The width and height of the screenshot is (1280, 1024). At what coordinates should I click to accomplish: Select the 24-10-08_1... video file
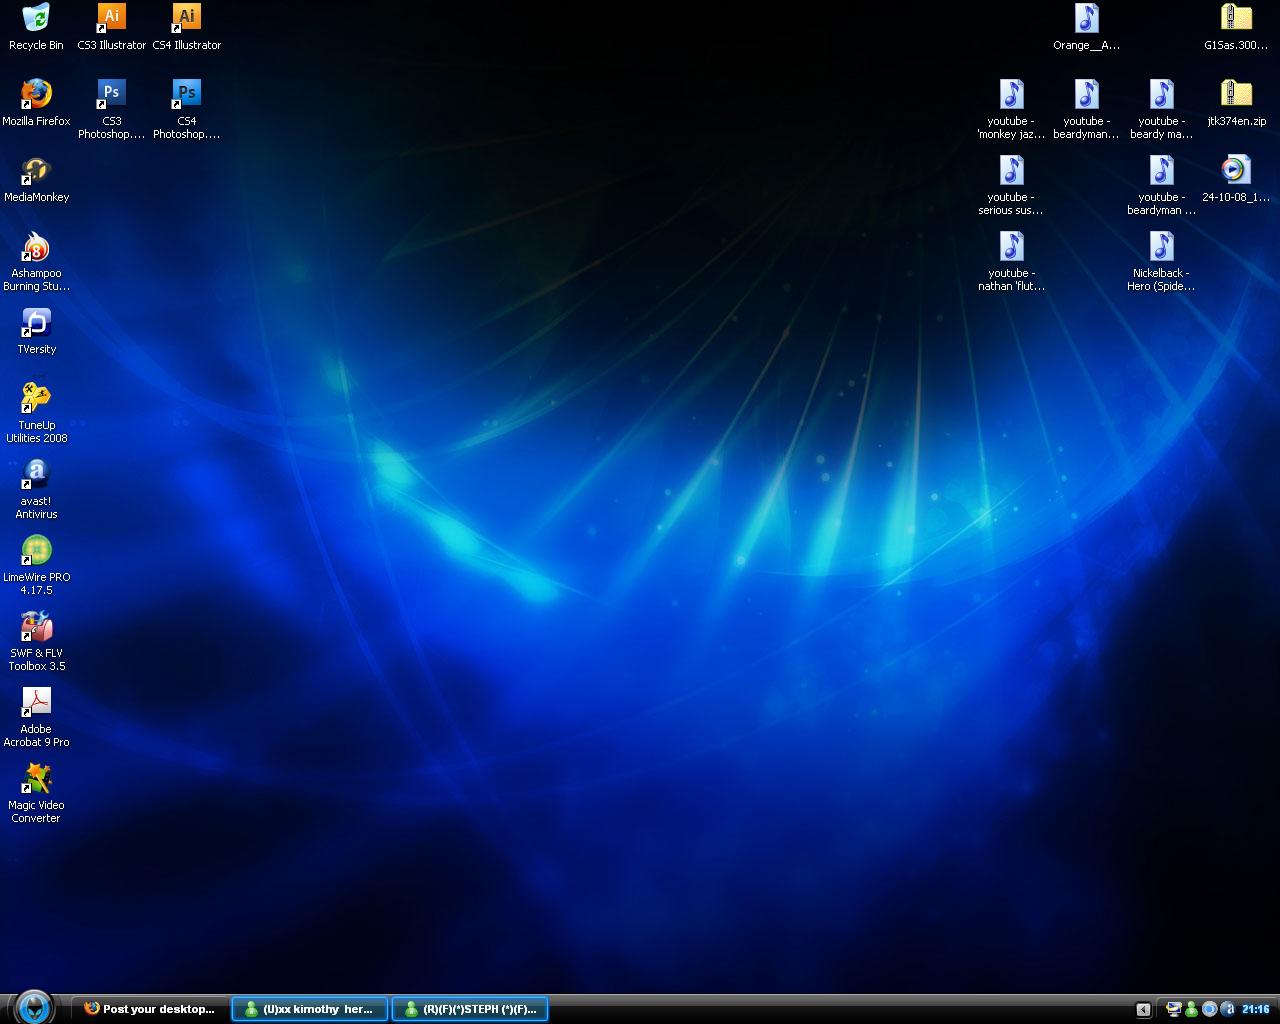click(1236, 179)
